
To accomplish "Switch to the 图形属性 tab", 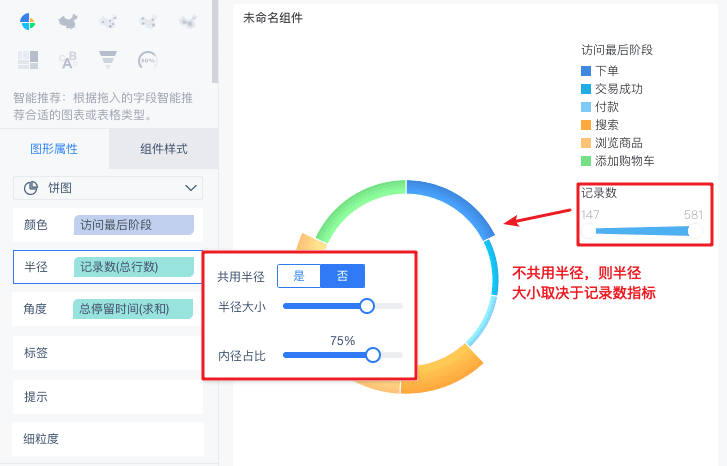I will [x=54, y=149].
